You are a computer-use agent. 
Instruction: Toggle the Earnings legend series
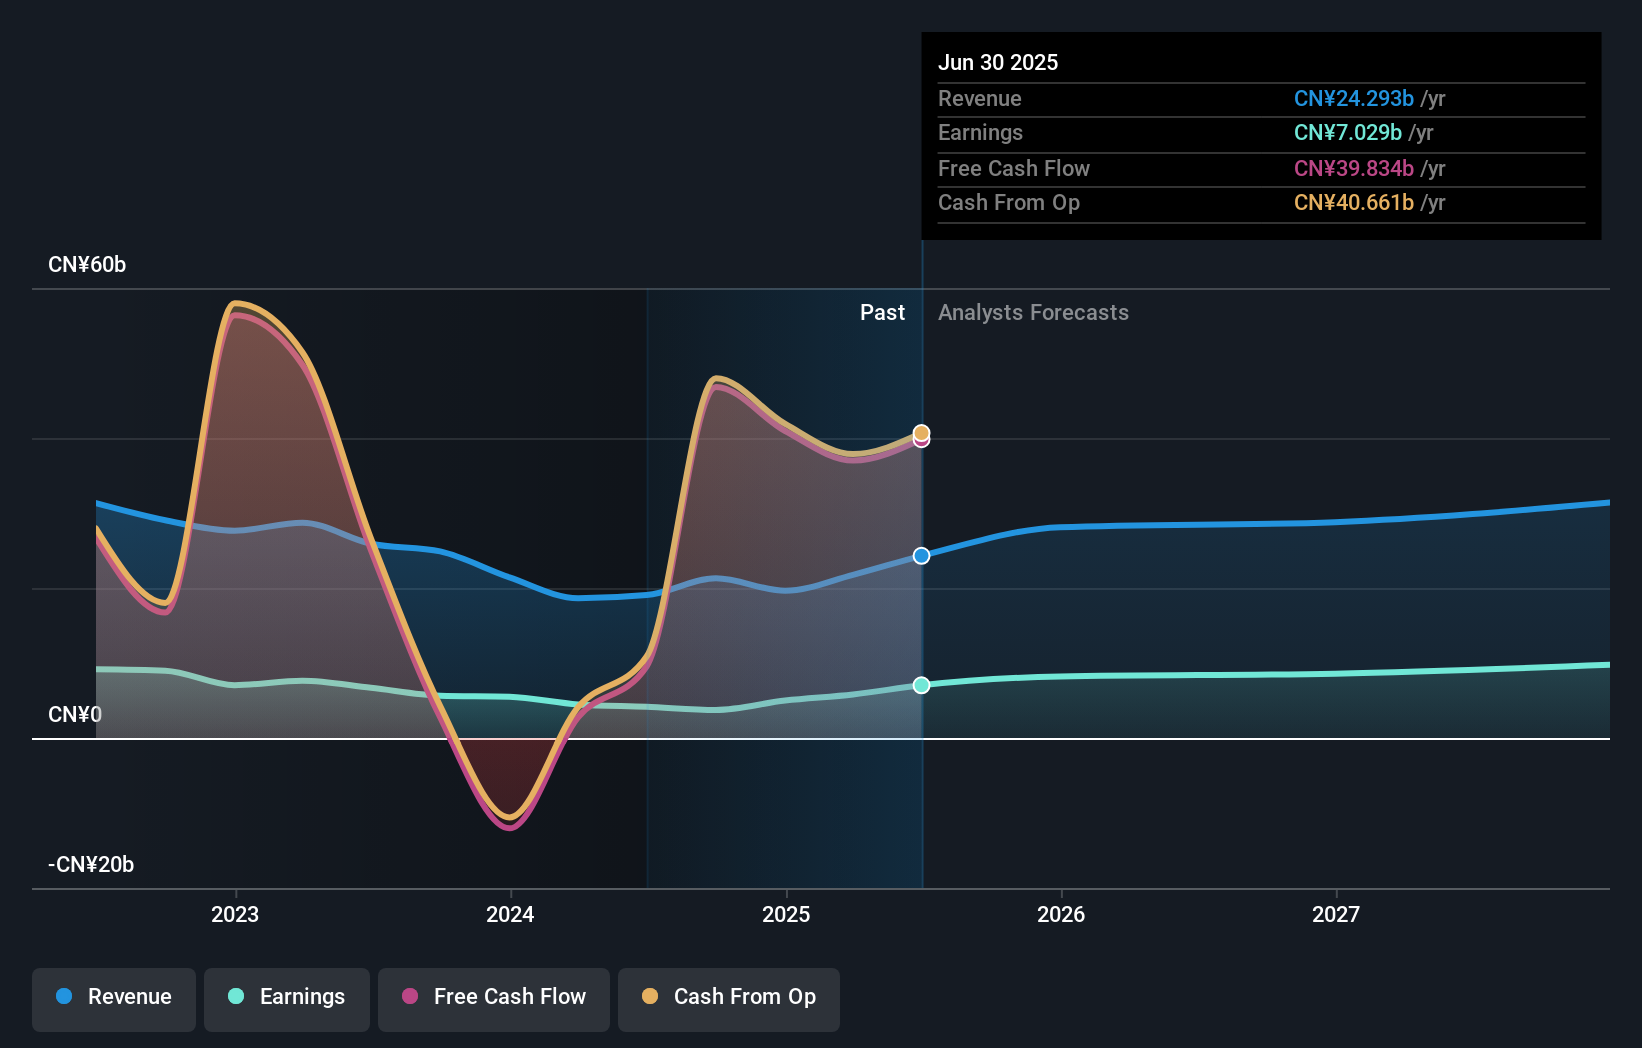pos(287,999)
